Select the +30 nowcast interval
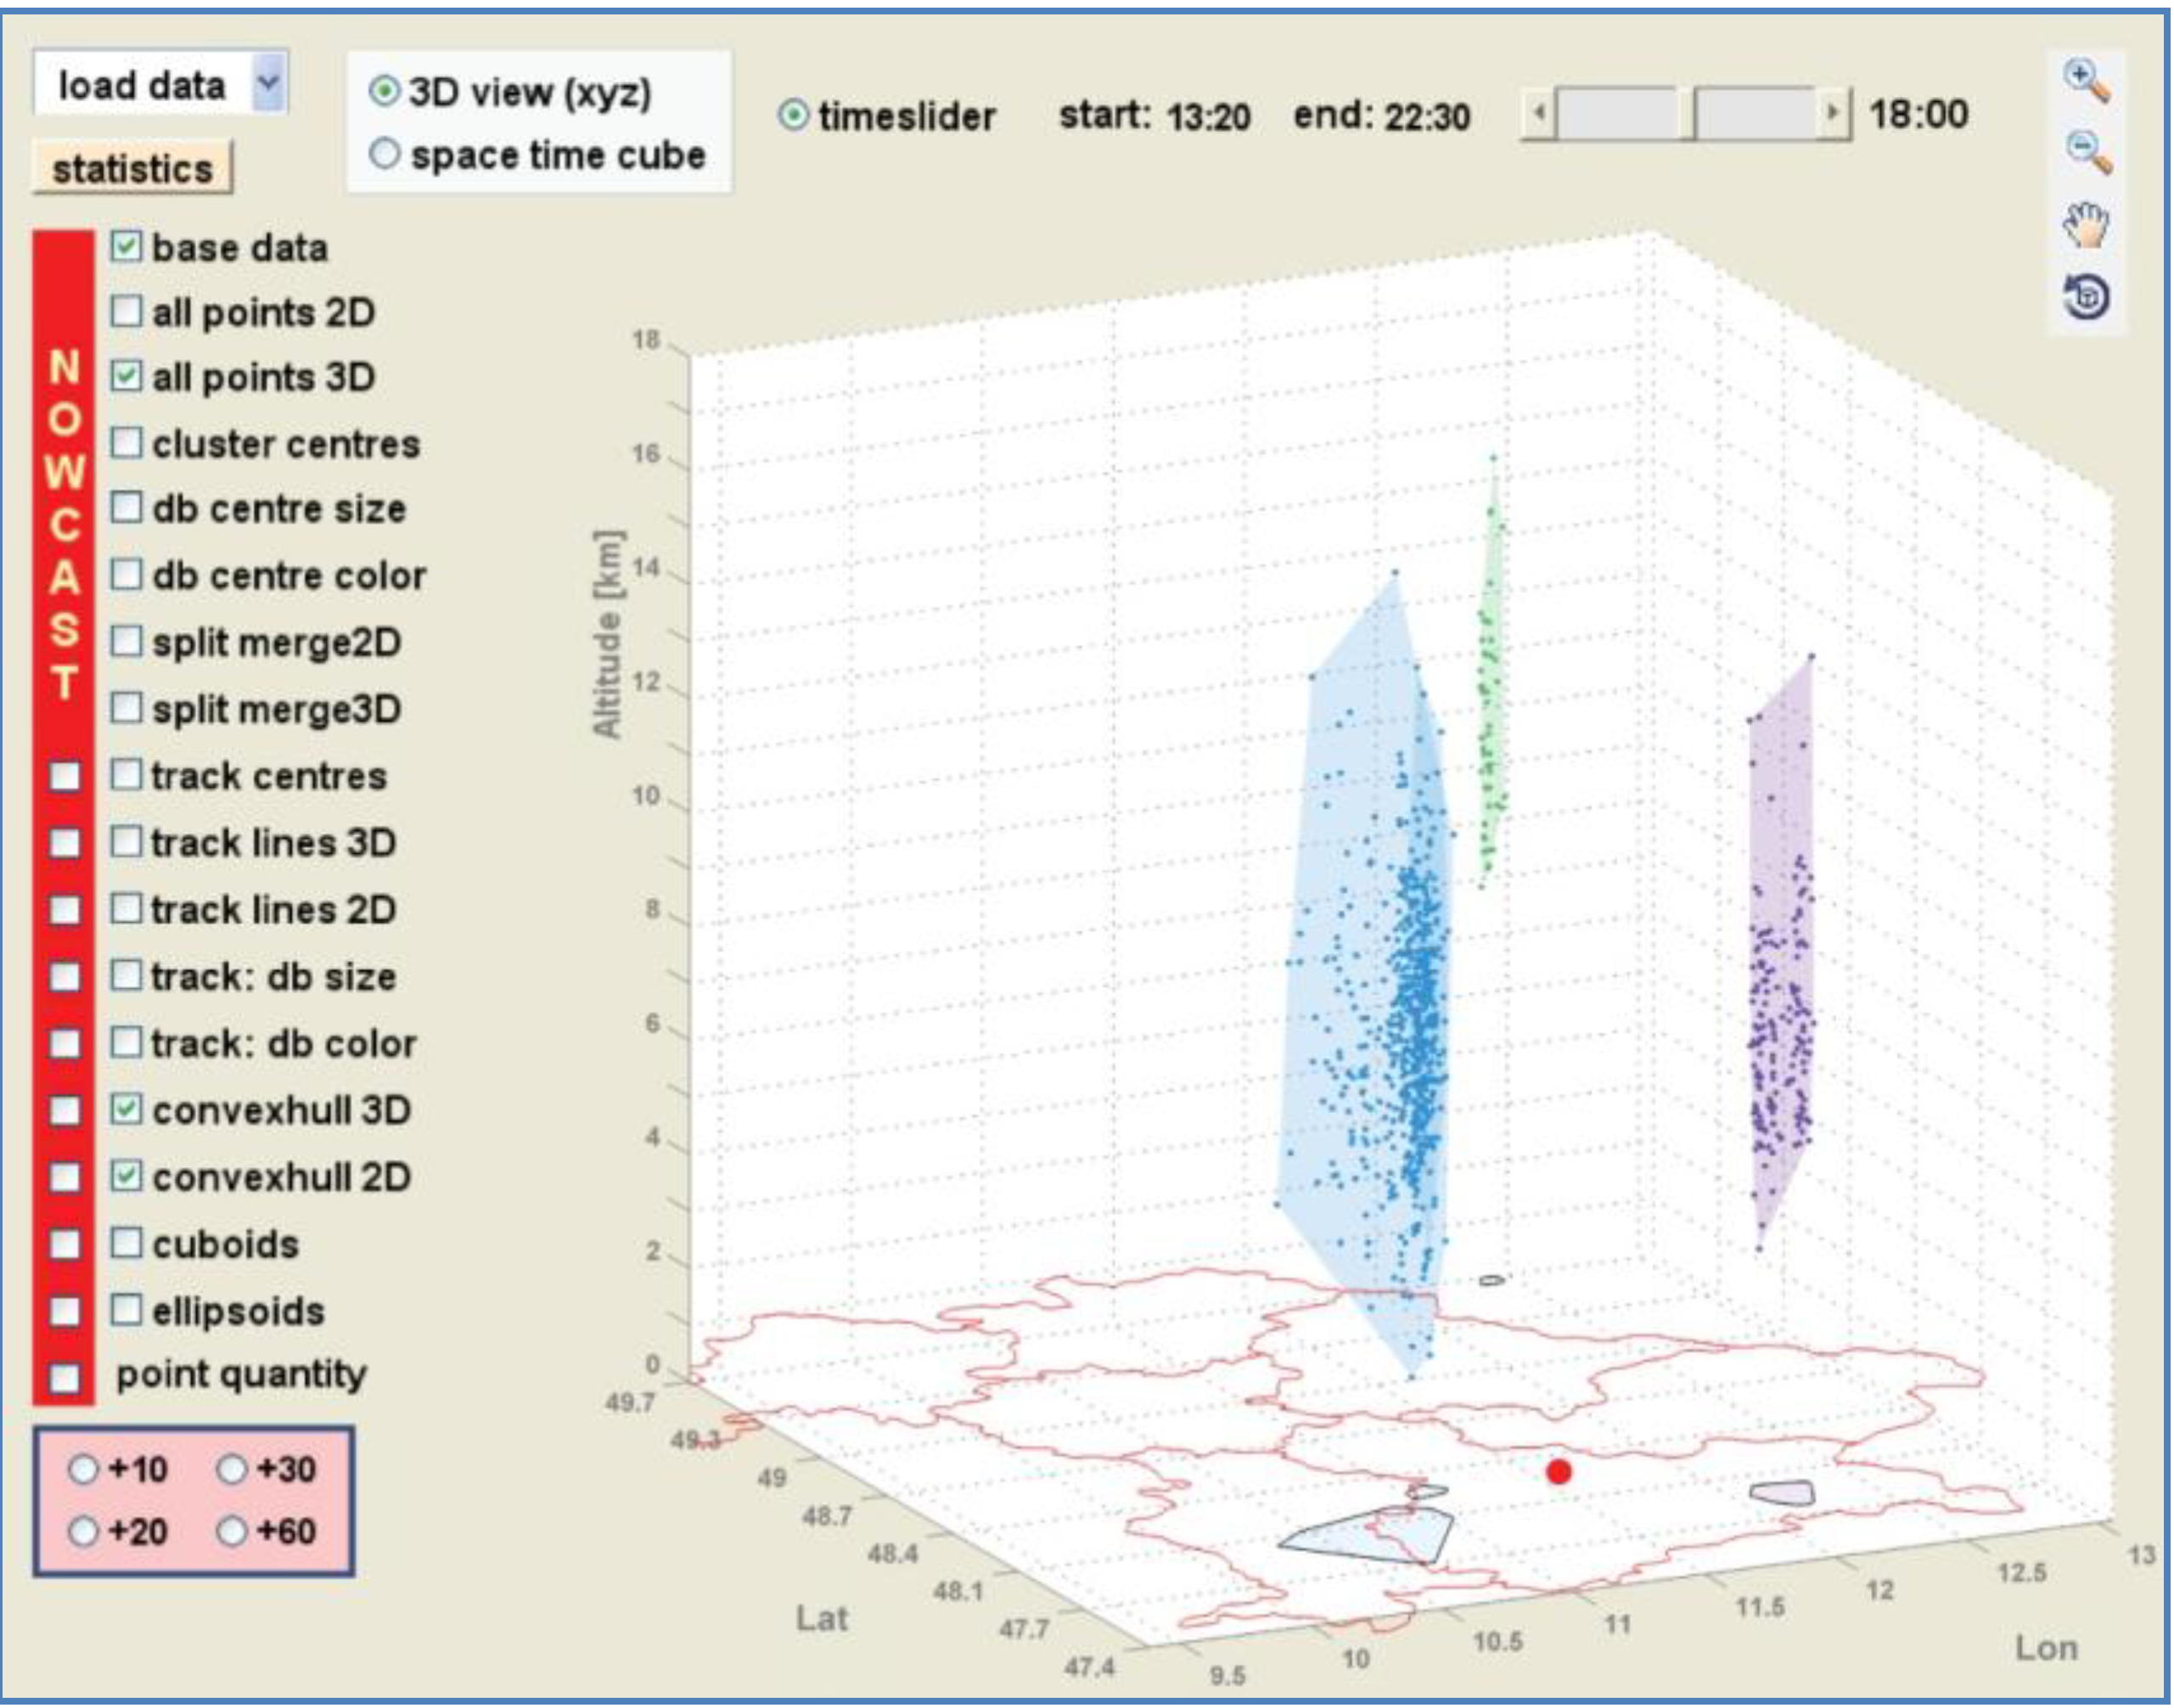 [x=232, y=1469]
